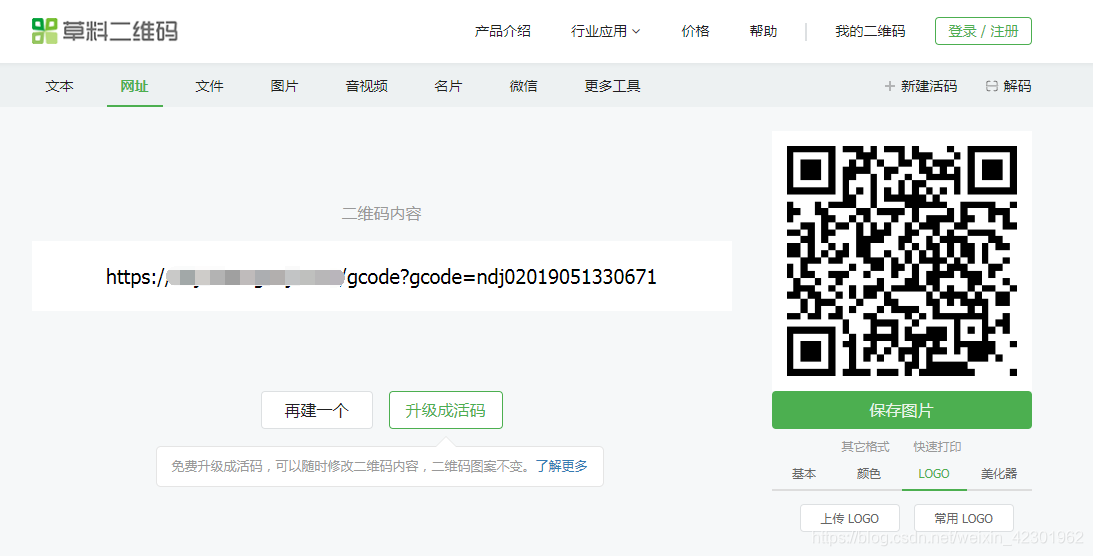Open the 价格 page
The height and width of the screenshot is (556, 1093).
(x=695, y=31)
